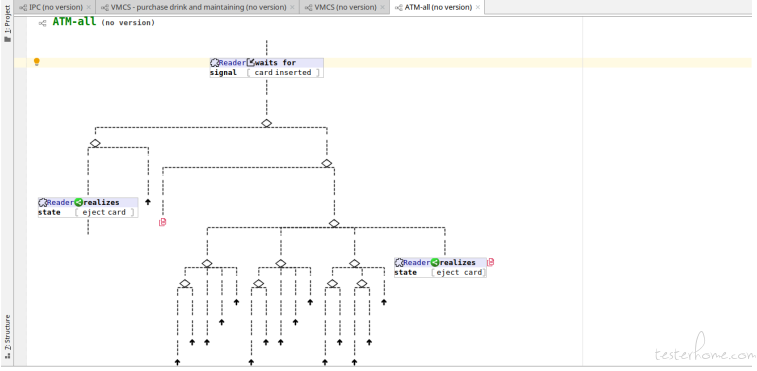Screen dimensions: 757x371
Task: Click topmost diamond decision node under card inserted
Action: 266,123
